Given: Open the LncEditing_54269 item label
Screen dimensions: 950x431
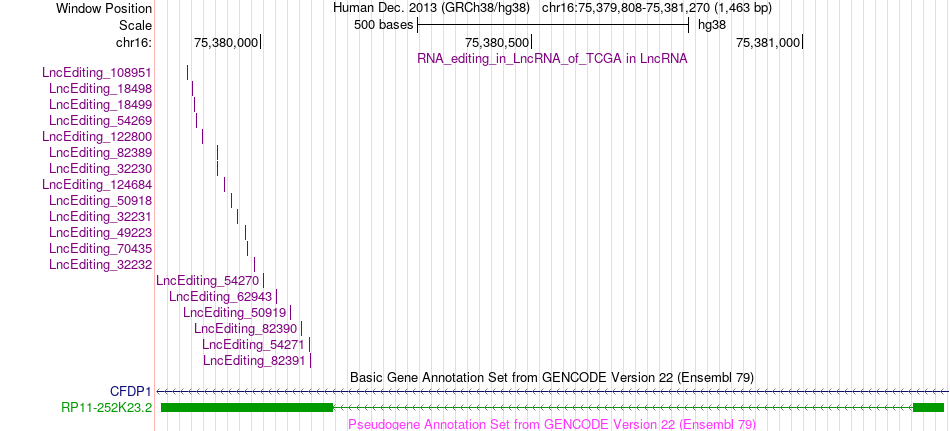Looking at the screenshot, I should (x=101, y=121).
